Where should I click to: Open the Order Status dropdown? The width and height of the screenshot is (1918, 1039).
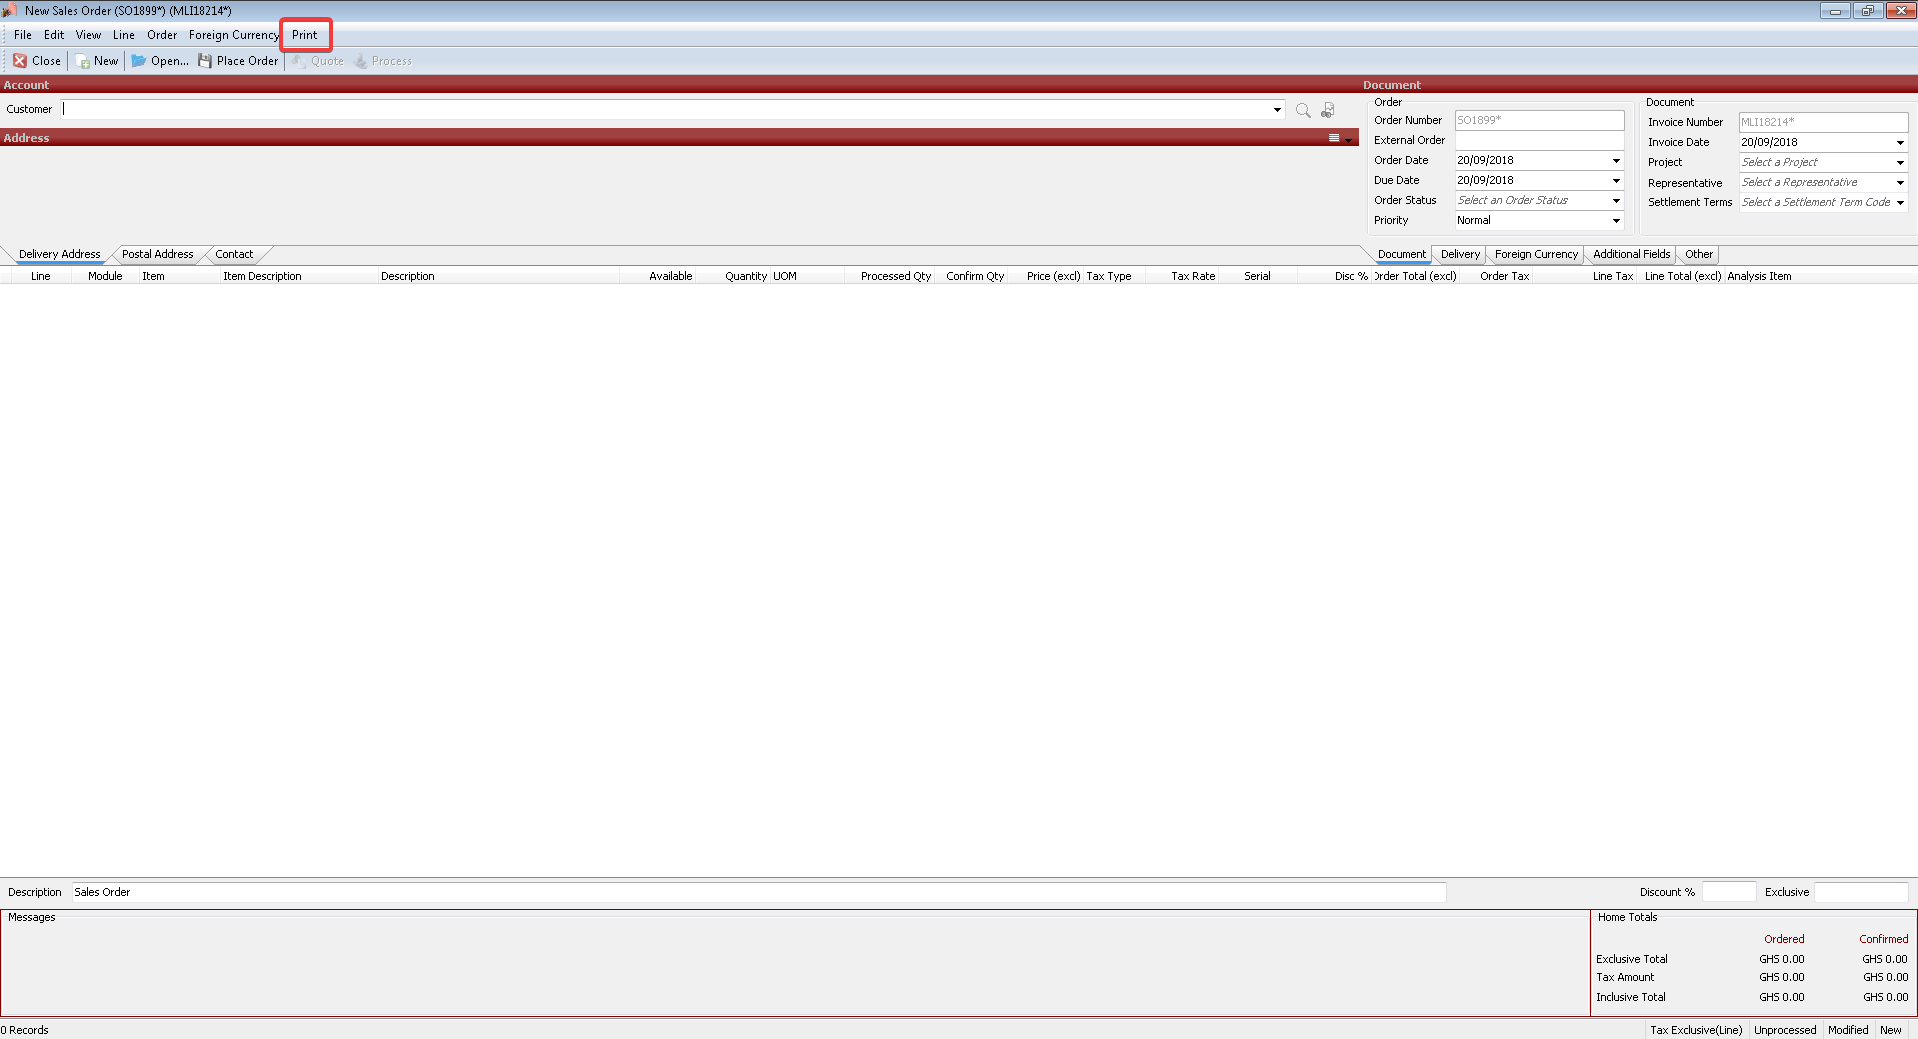click(x=1615, y=201)
